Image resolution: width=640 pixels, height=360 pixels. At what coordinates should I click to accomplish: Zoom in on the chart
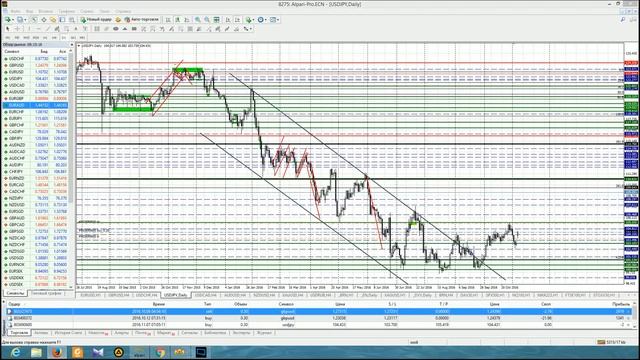click(198, 20)
